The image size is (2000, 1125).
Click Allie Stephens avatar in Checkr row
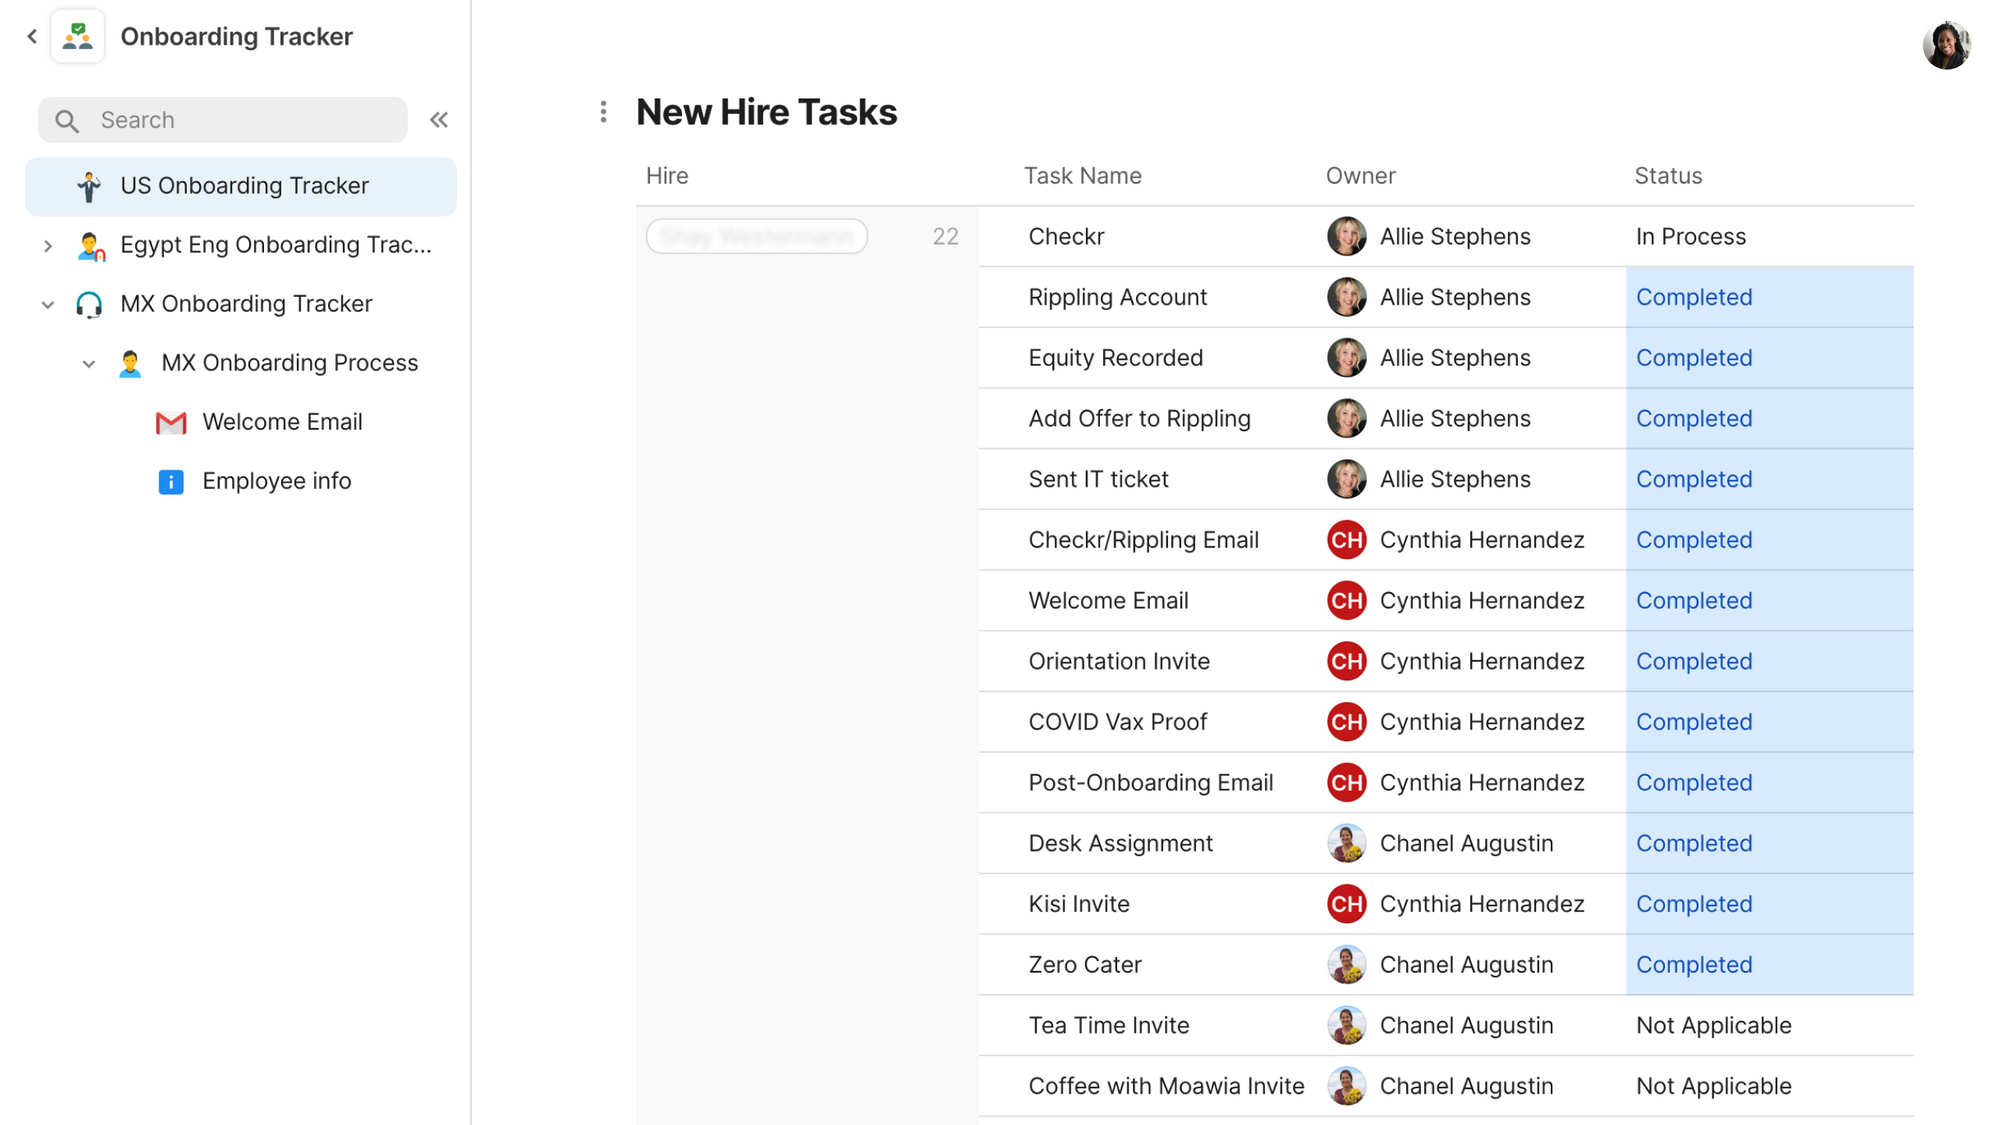(1346, 237)
